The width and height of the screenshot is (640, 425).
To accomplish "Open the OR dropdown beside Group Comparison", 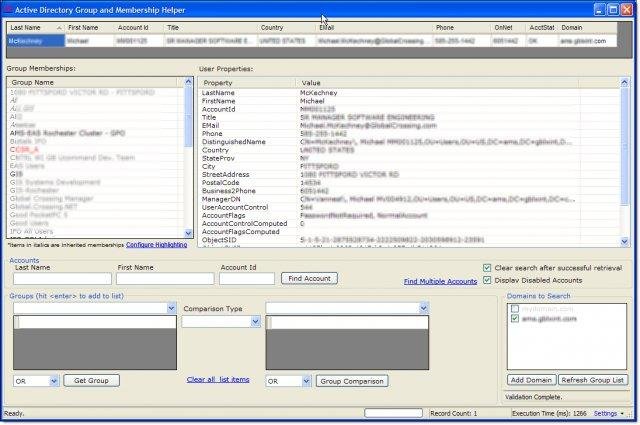I will coord(305,381).
